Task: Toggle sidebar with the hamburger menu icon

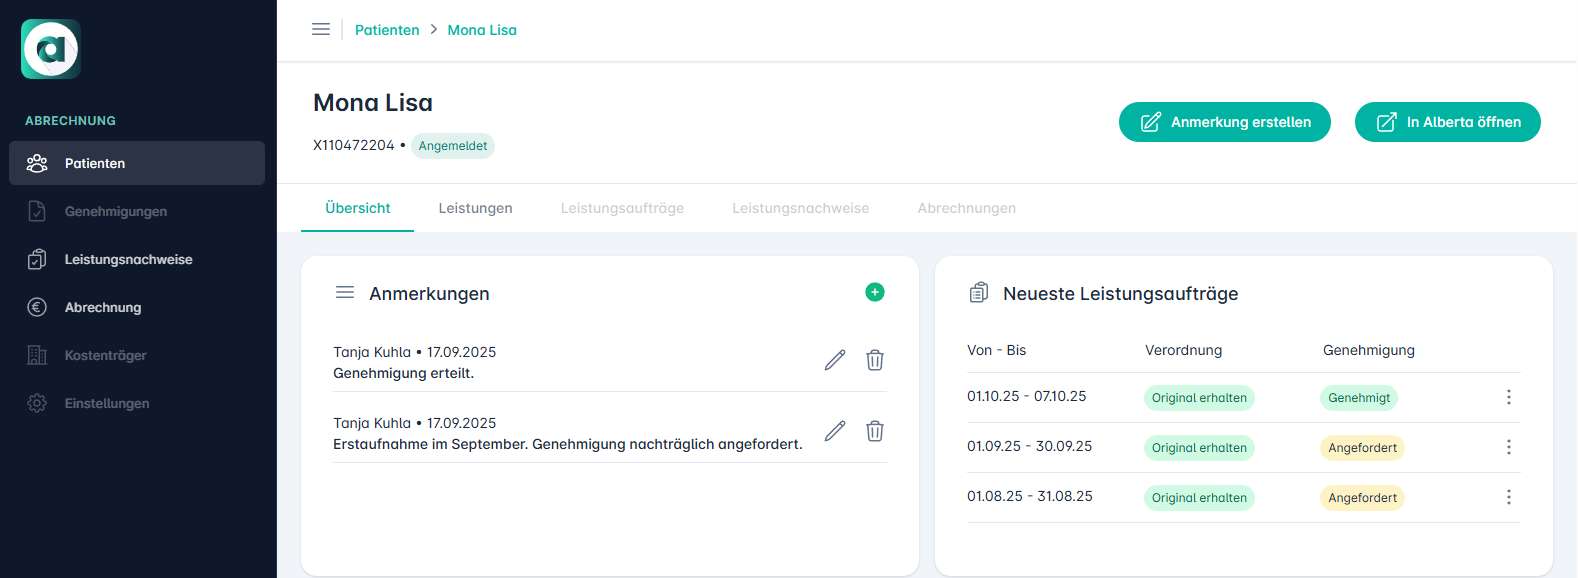Action: pyautogui.click(x=321, y=30)
